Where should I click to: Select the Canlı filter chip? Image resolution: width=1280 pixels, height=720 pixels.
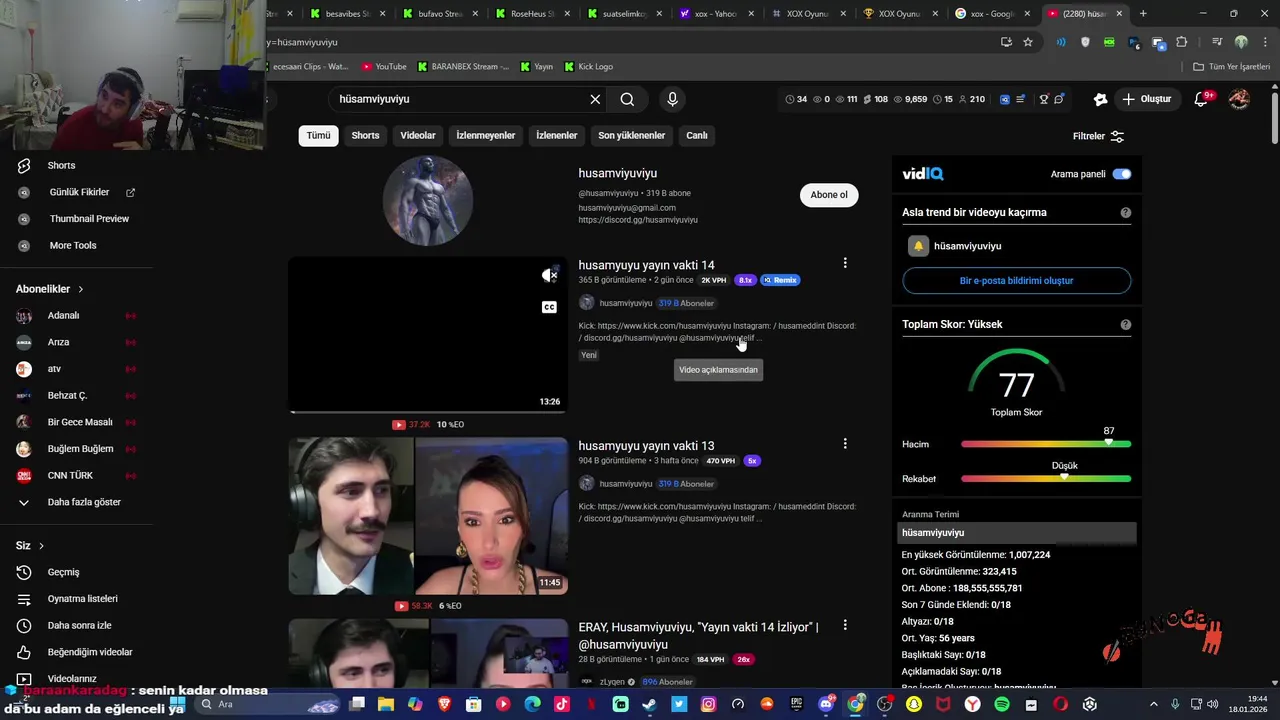[x=697, y=135]
